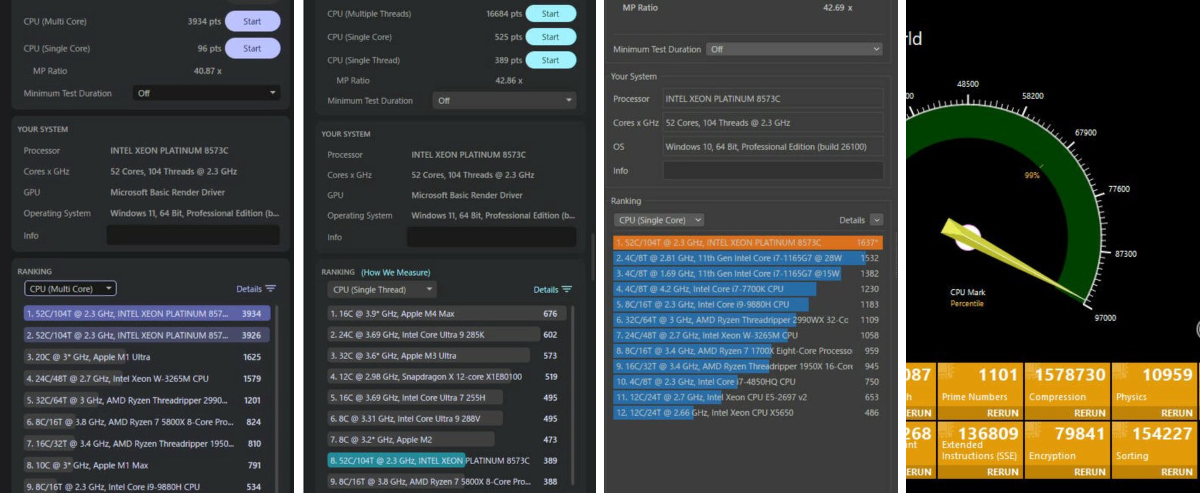Start the 96 pts CPU (Single Core) test
This screenshot has height=493, width=1200.
tap(252, 48)
